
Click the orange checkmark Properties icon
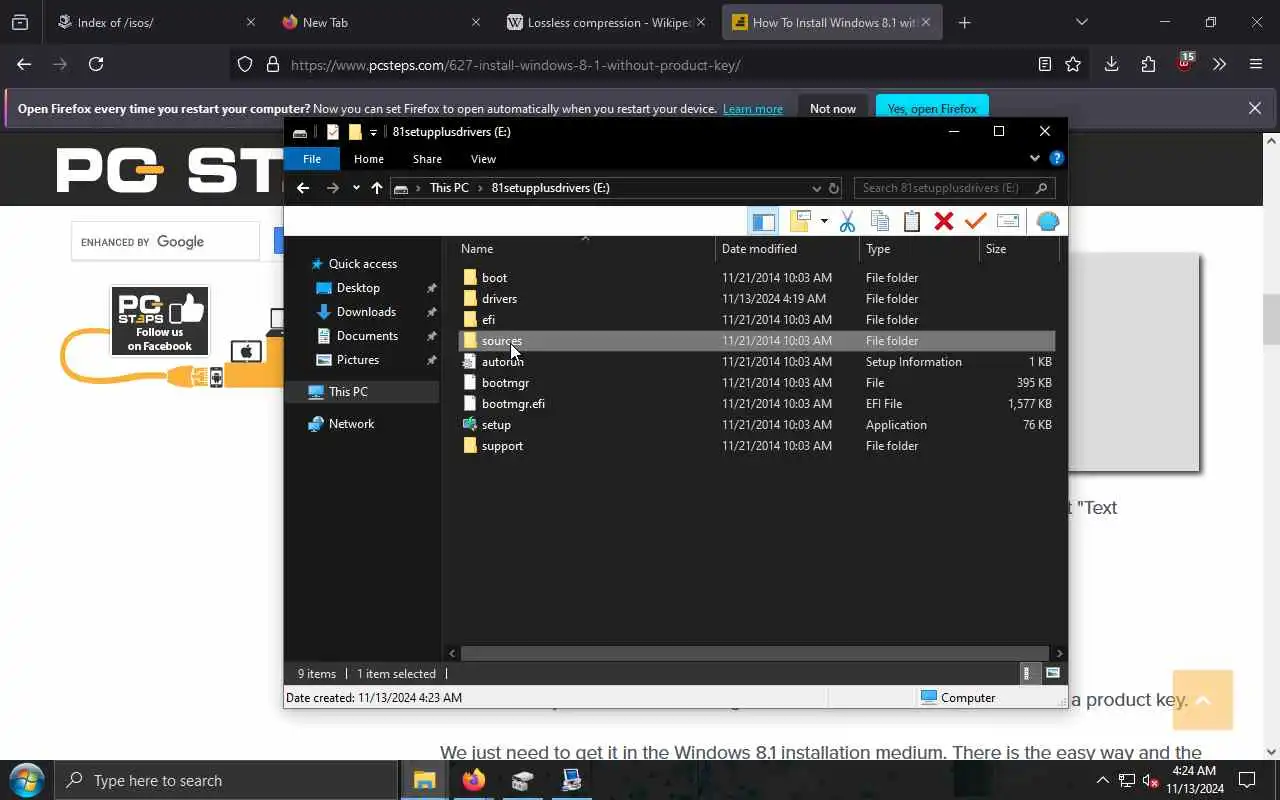(976, 221)
